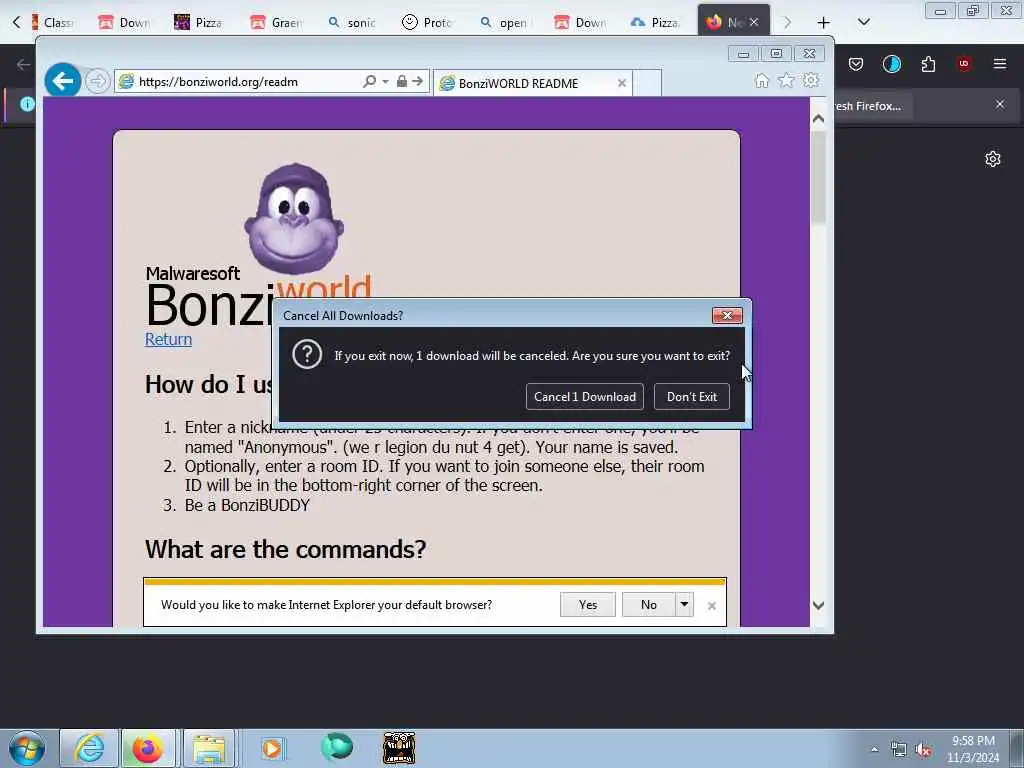Click the IE vertical scrollbar thumb
The width and height of the screenshot is (1024, 768).
click(x=818, y=176)
